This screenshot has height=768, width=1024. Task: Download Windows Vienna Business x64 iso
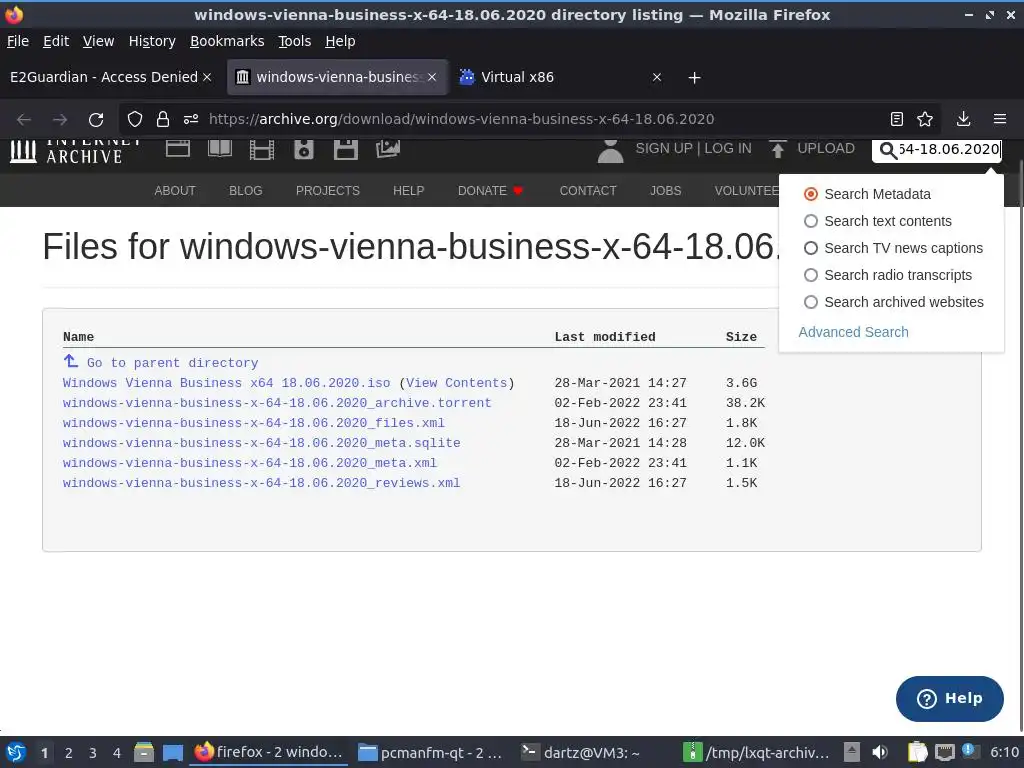point(227,383)
